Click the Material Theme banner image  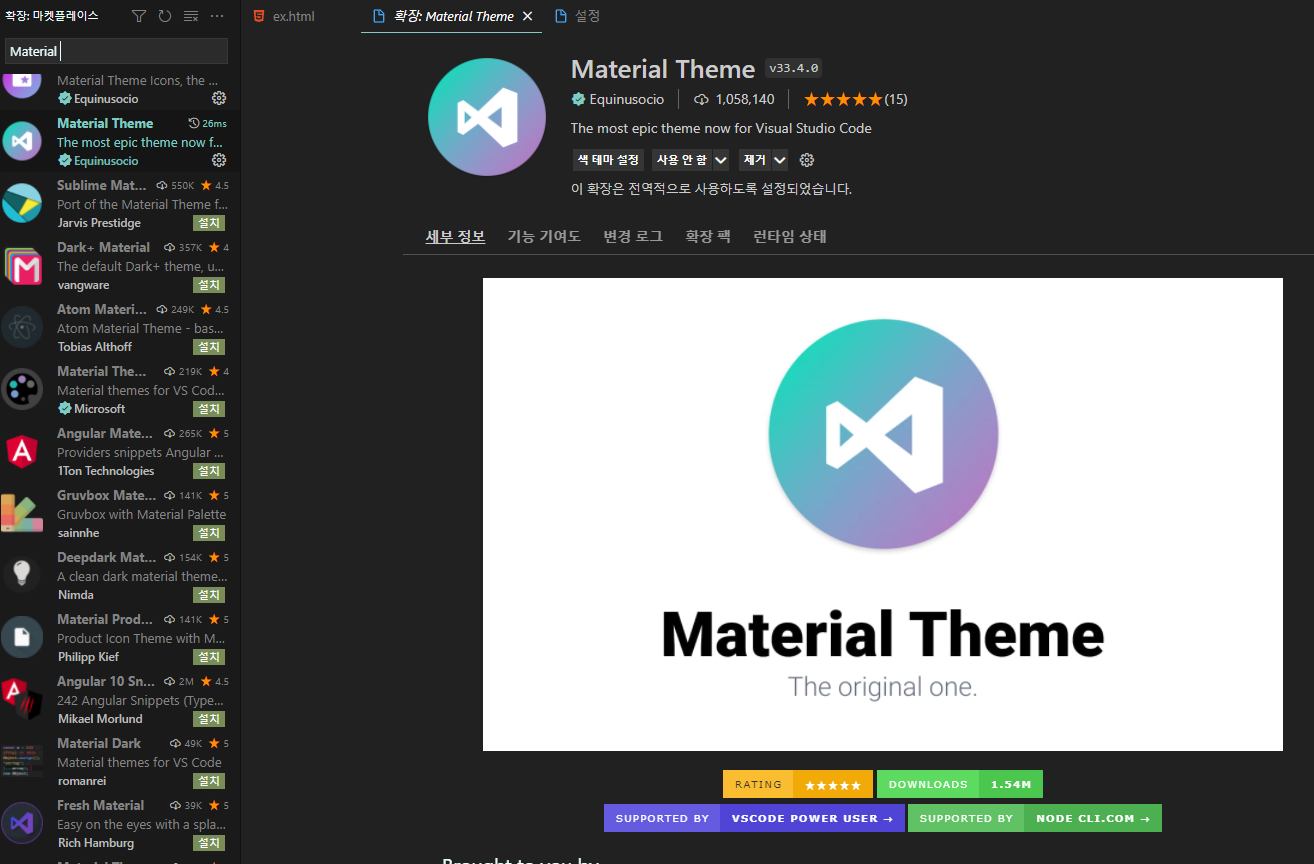pyautogui.click(x=883, y=514)
